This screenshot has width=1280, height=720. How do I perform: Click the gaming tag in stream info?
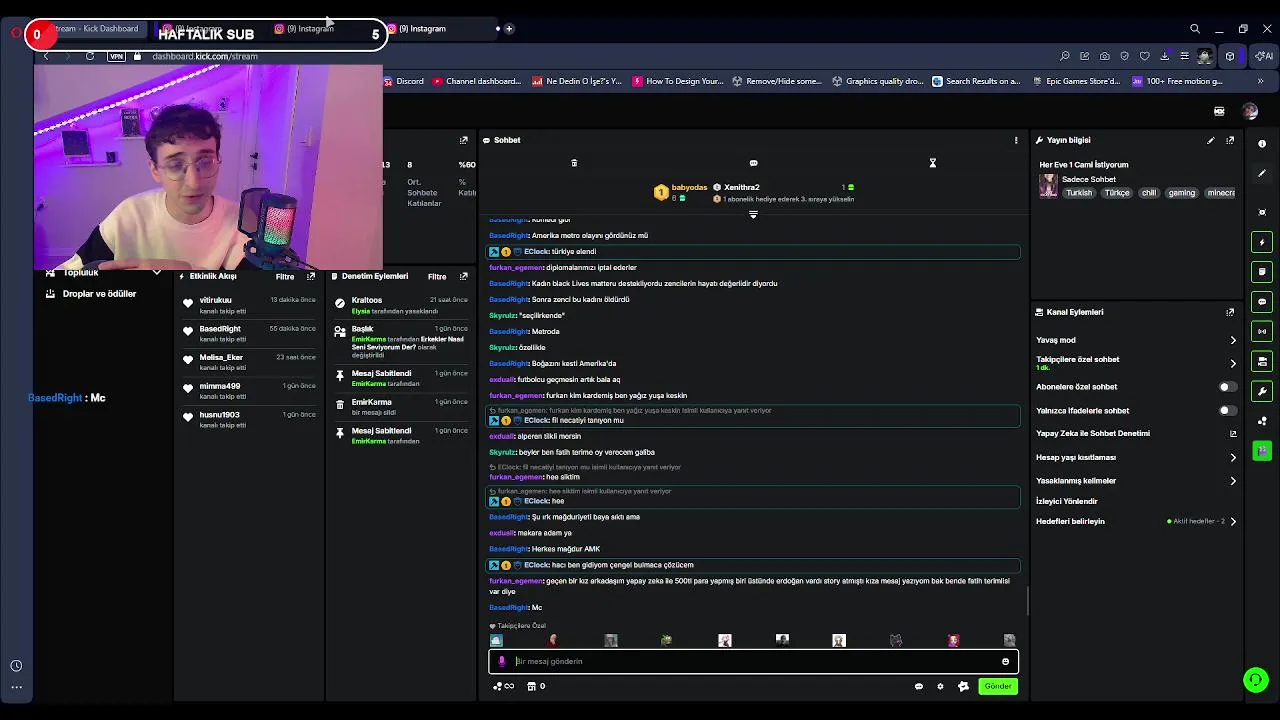pos(1182,193)
